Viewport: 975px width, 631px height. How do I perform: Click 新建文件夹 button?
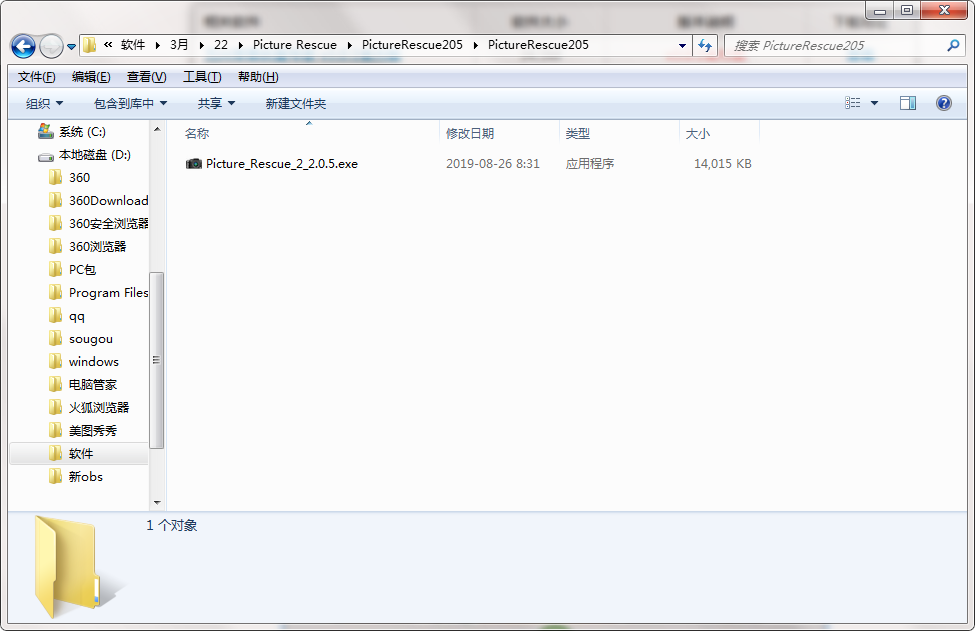click(x=295, y=103)
